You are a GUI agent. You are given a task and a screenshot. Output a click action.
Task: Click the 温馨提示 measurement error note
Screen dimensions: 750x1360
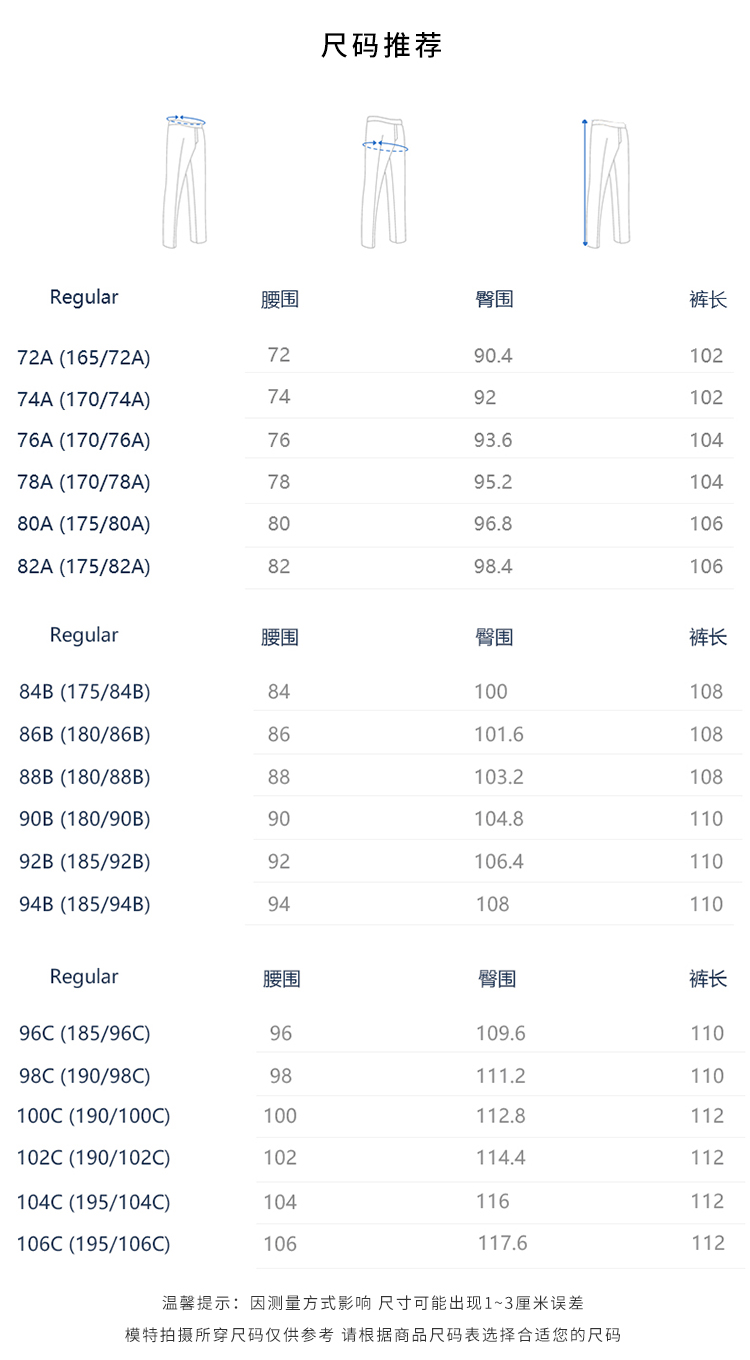point(373,1303)
